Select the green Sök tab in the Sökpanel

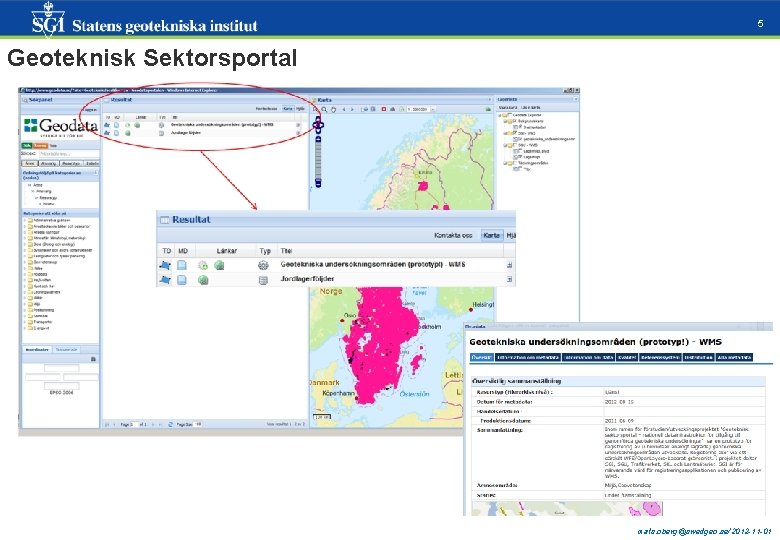click(27, 146)
